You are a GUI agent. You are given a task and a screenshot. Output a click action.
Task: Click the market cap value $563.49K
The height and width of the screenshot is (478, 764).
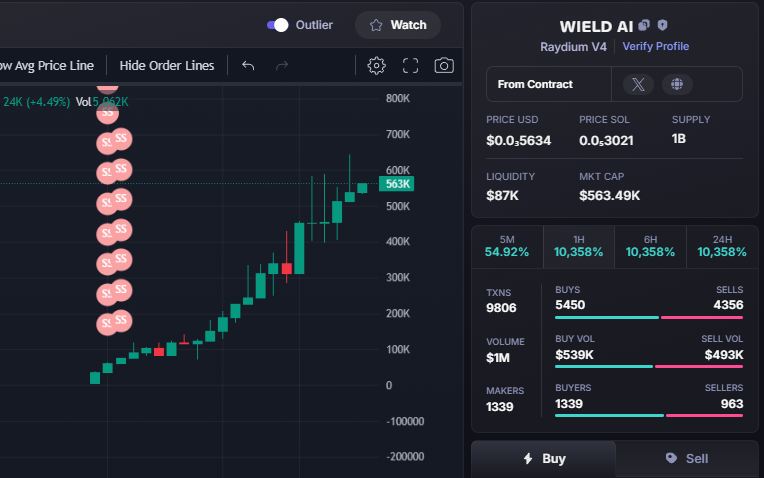tap(610, 195)
